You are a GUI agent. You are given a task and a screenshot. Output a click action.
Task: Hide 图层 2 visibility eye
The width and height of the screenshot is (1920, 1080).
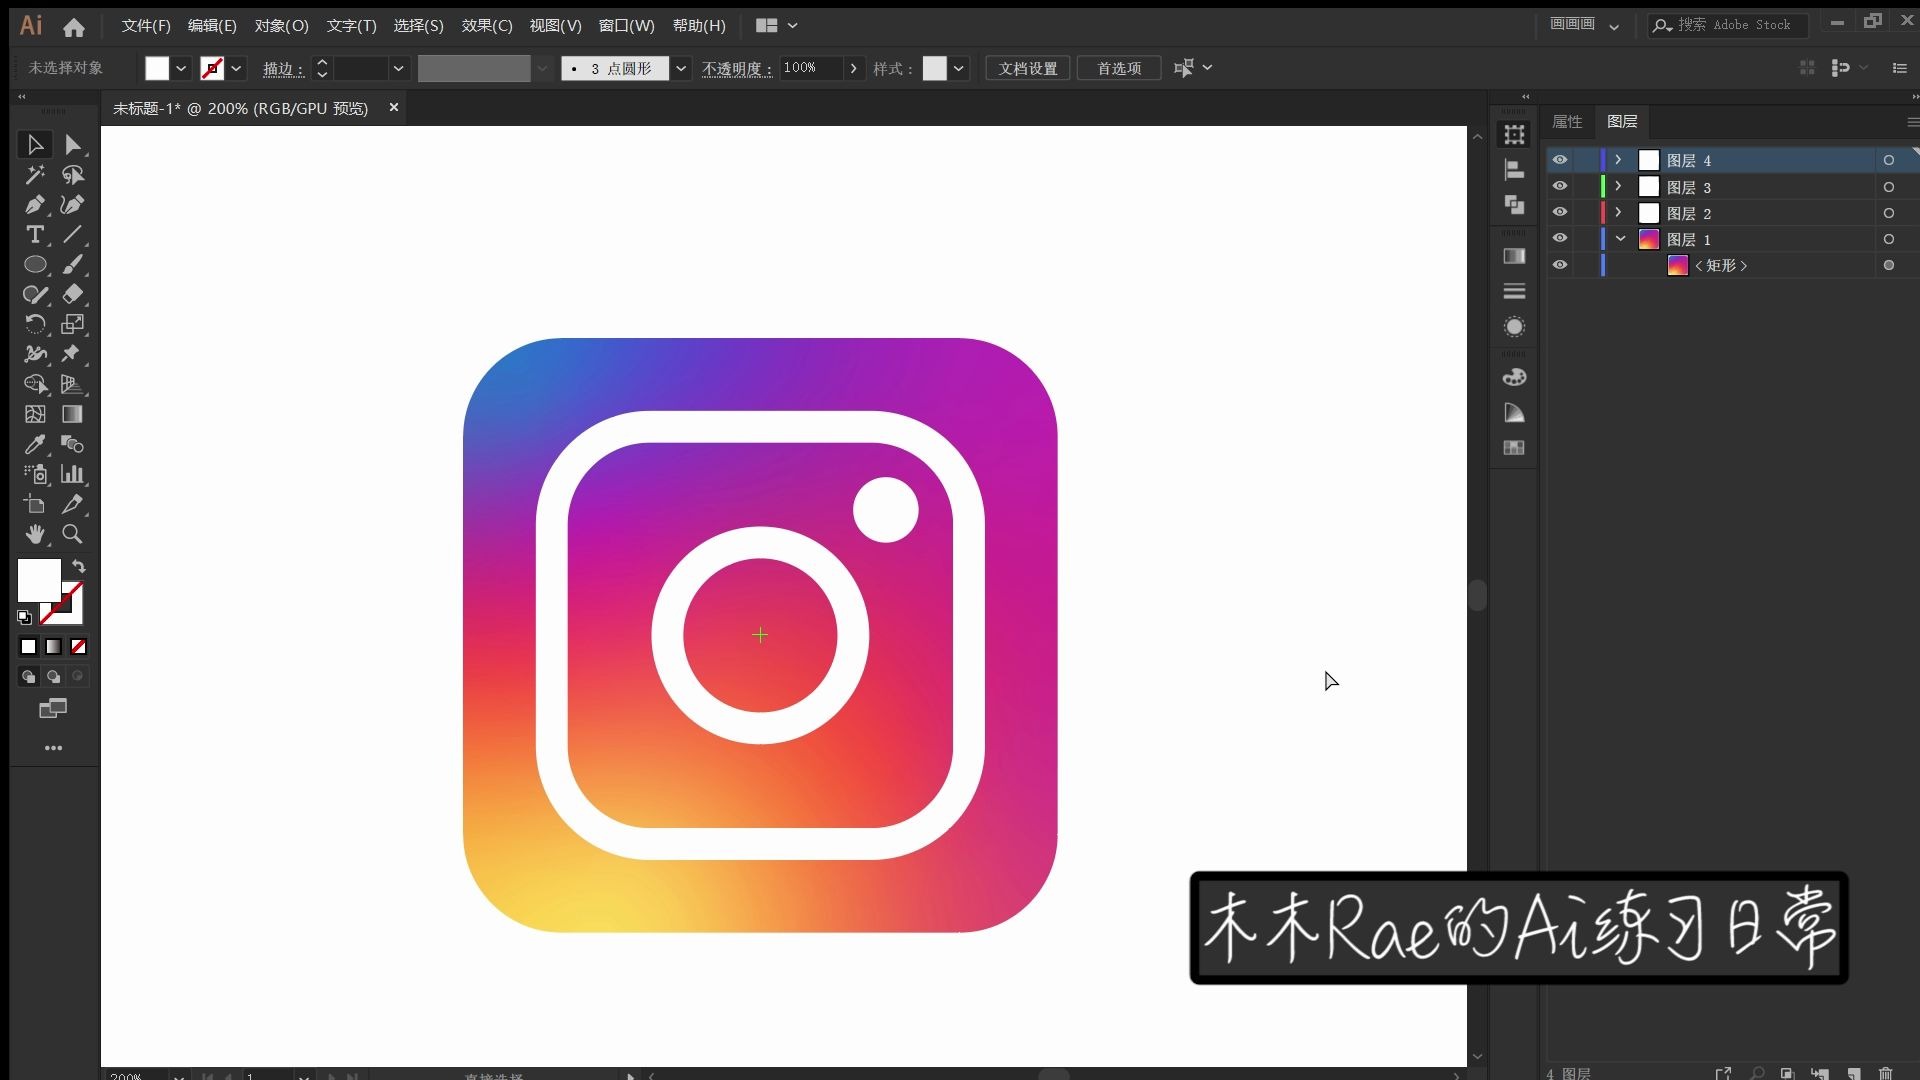click(1559, 212)
